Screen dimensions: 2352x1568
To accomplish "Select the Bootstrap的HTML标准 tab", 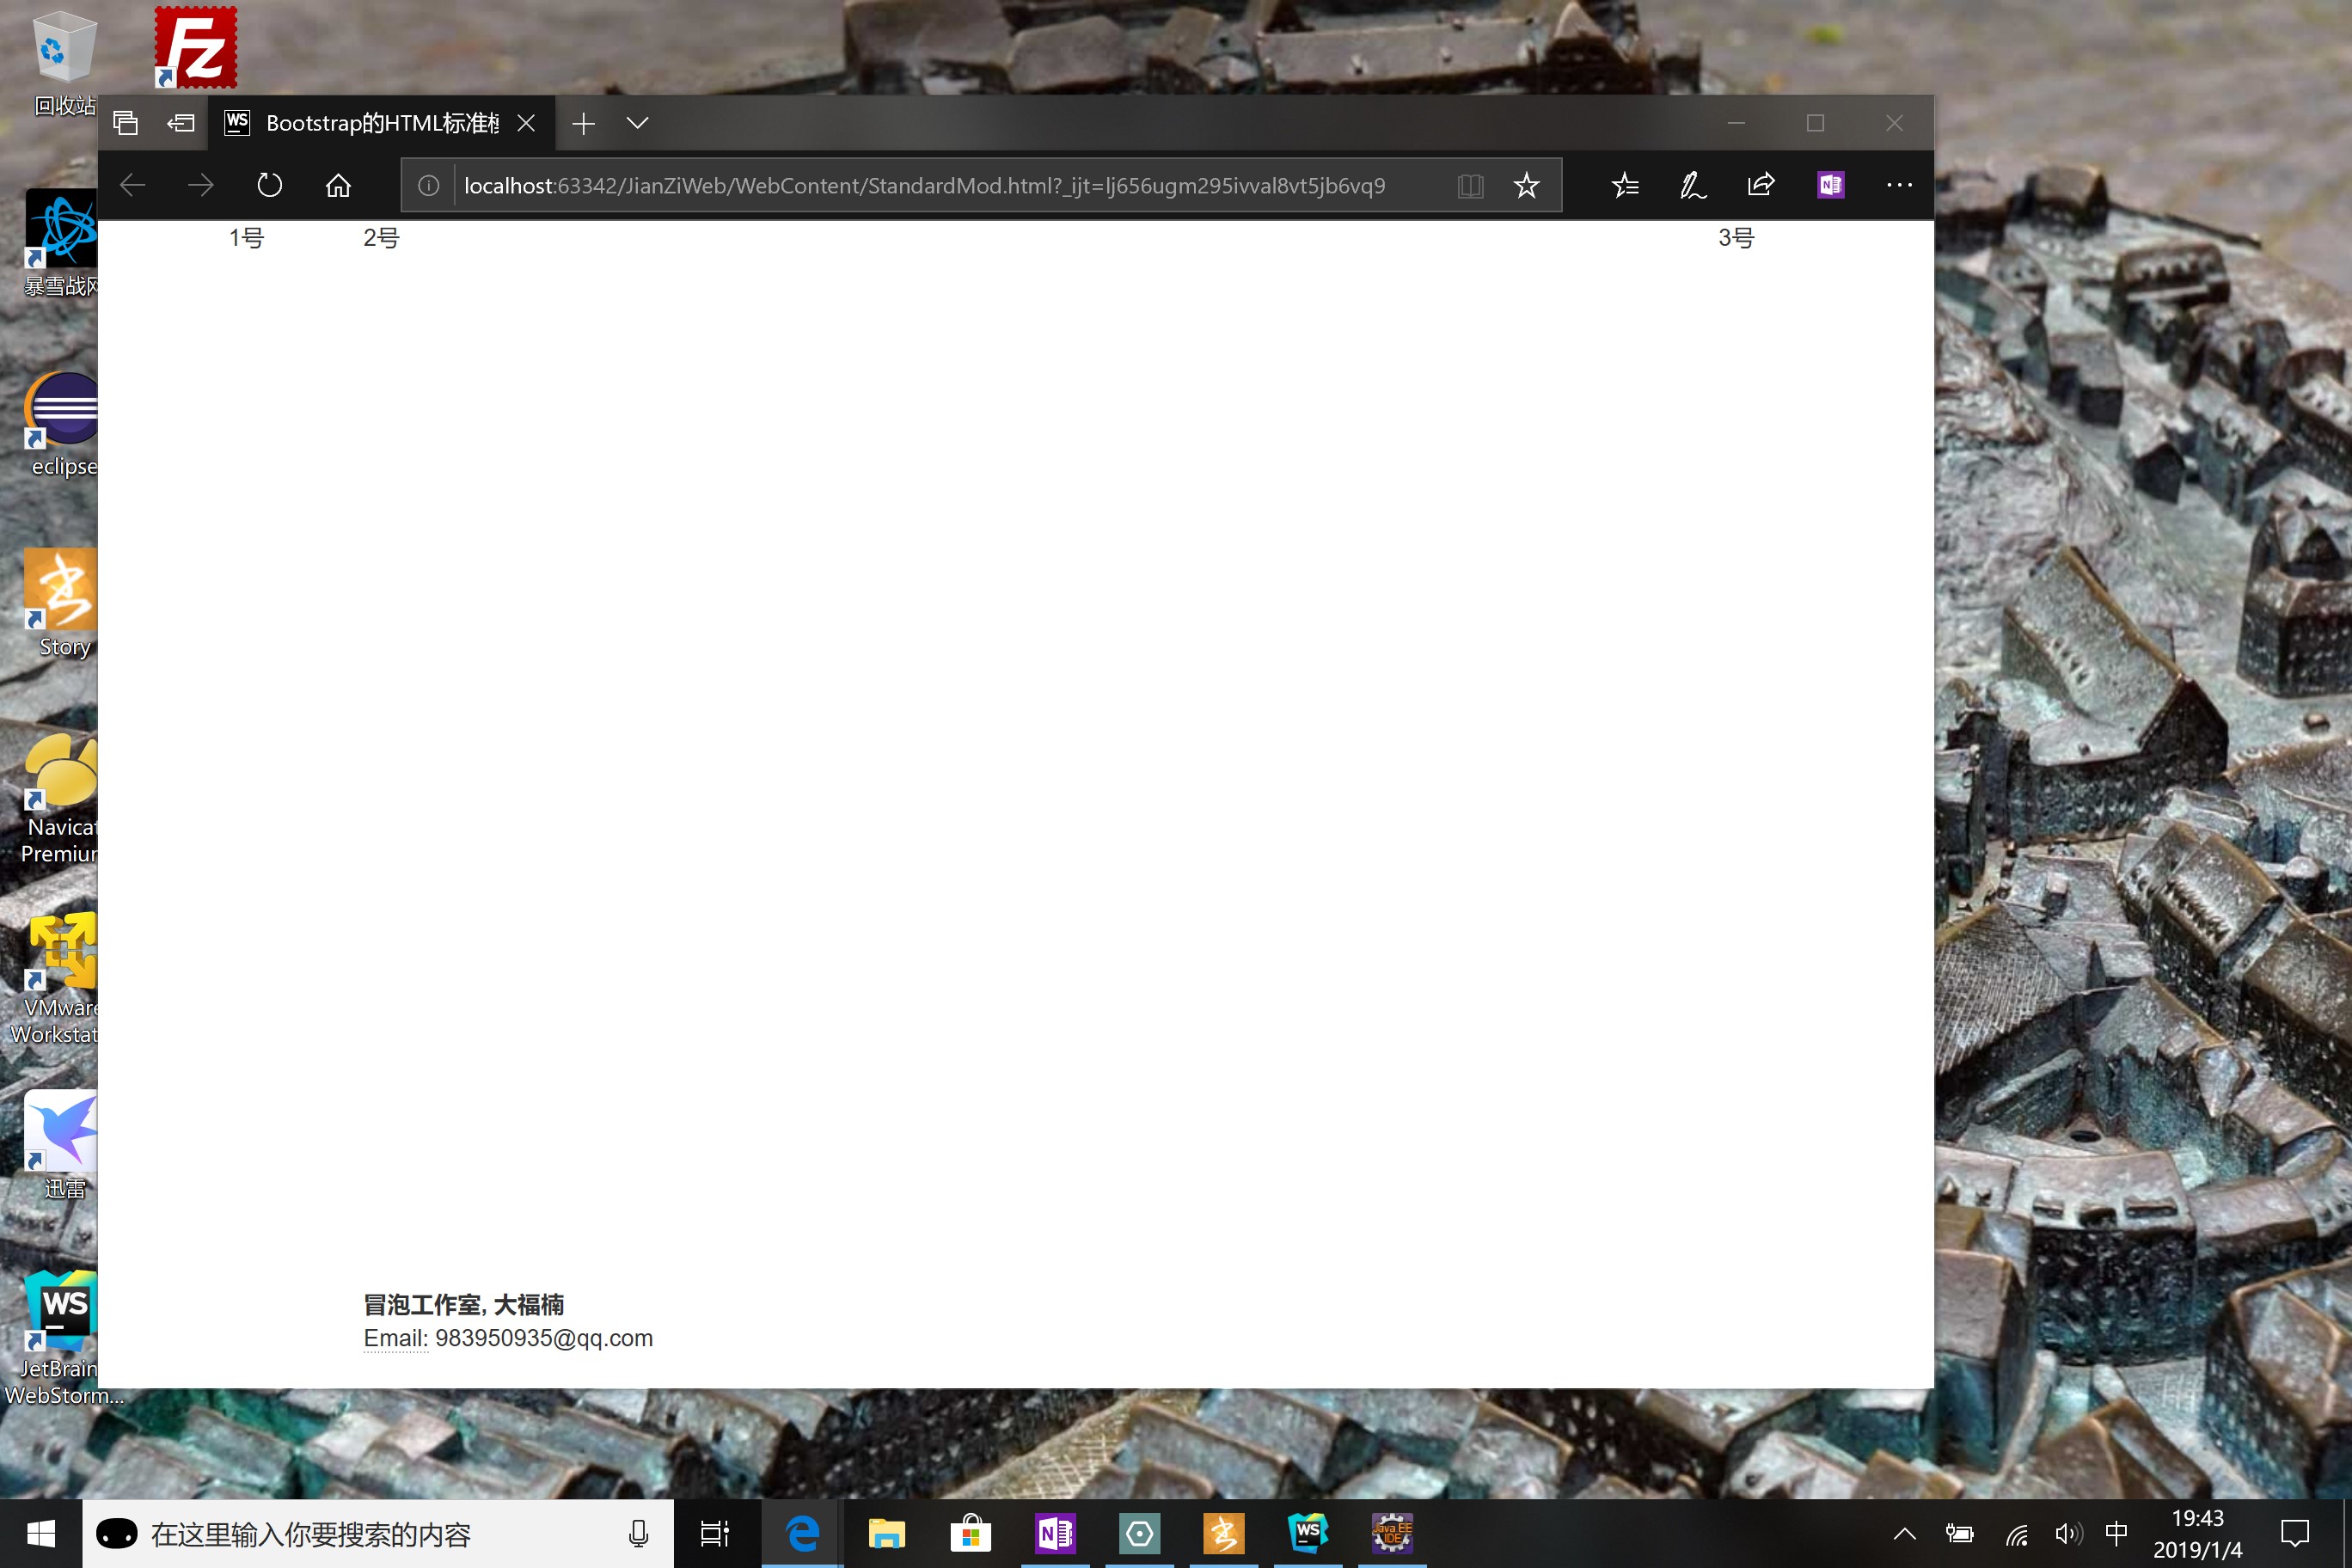I will tap(380, 123).
